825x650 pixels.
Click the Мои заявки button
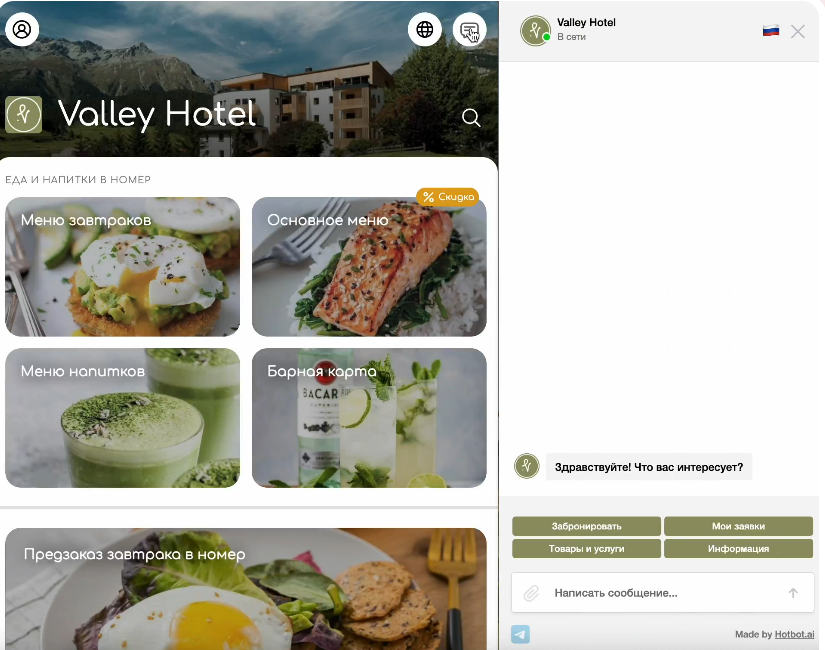pos(738,526)
